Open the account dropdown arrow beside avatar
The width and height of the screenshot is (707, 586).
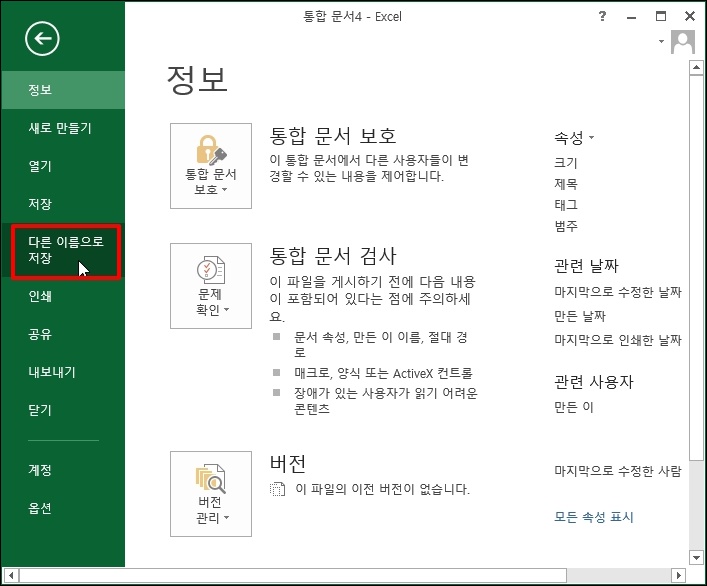pyautogui.click(x=661, y=41)
